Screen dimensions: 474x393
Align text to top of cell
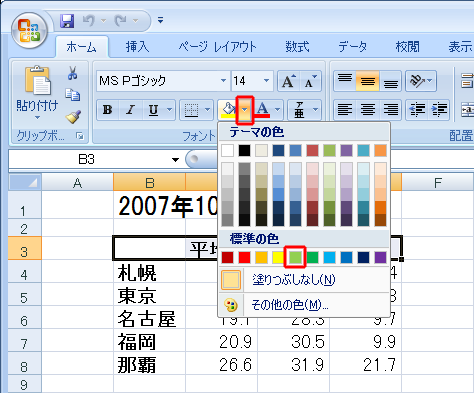(x=345, y=81)
